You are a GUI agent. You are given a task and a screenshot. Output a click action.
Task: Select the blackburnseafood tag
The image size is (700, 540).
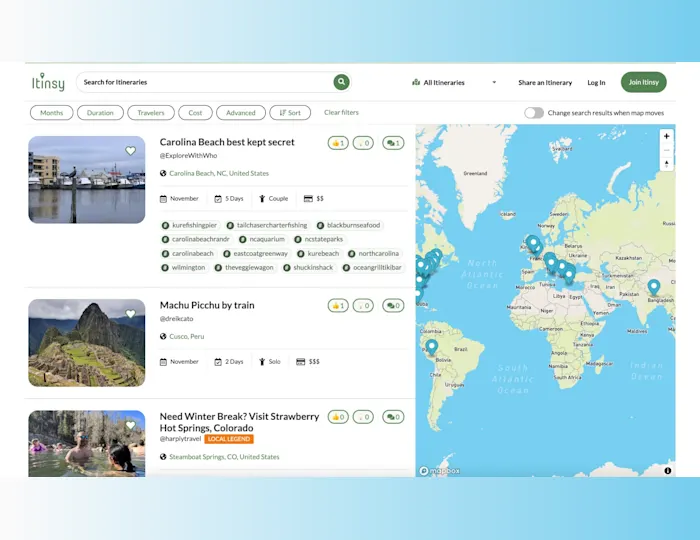pos(349,225)
